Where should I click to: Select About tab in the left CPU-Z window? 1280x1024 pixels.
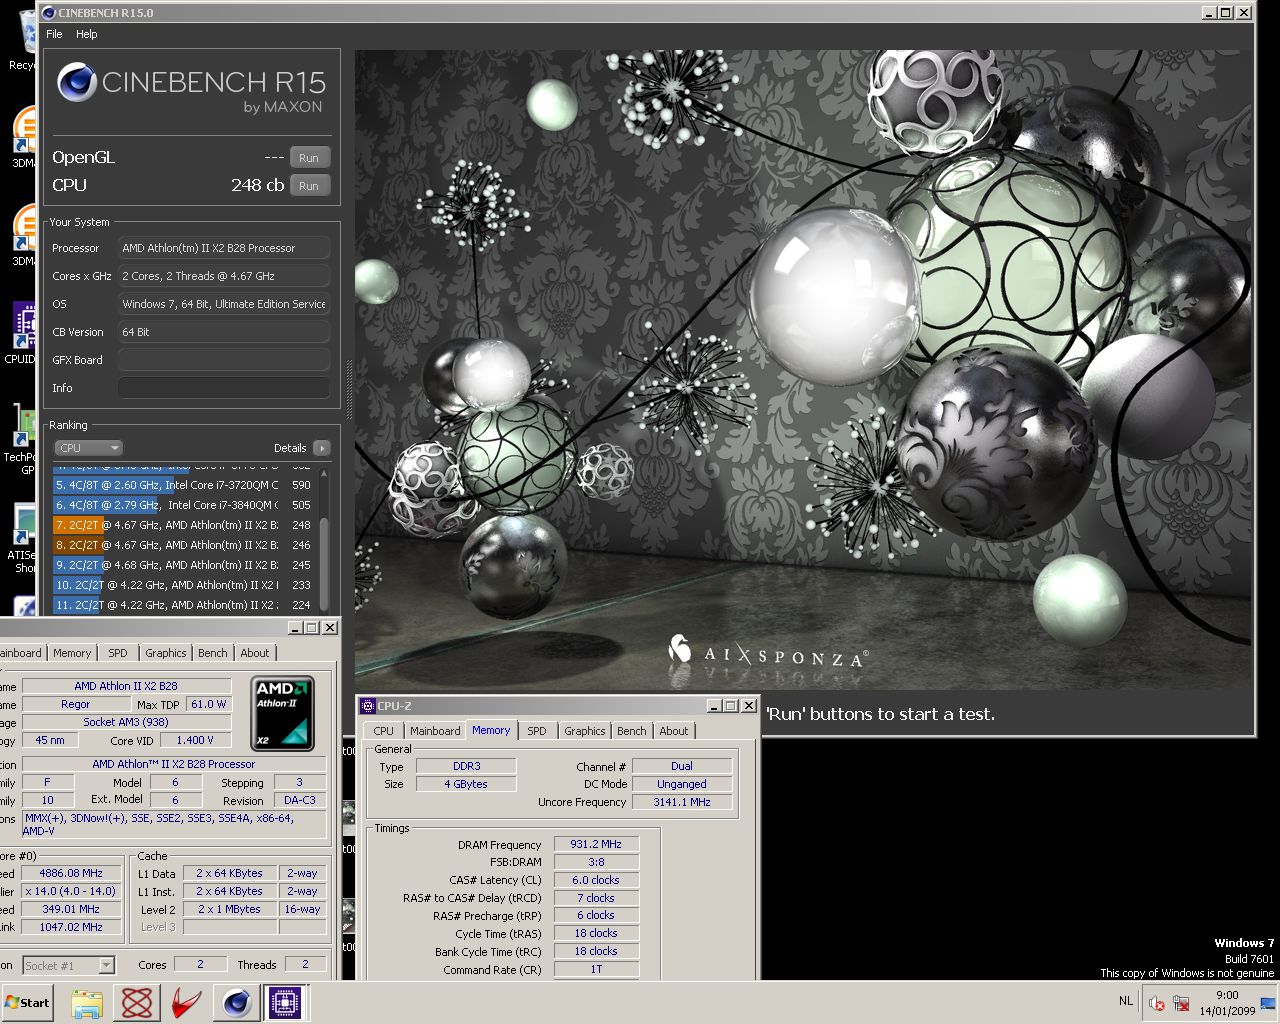tap(255, 653)
